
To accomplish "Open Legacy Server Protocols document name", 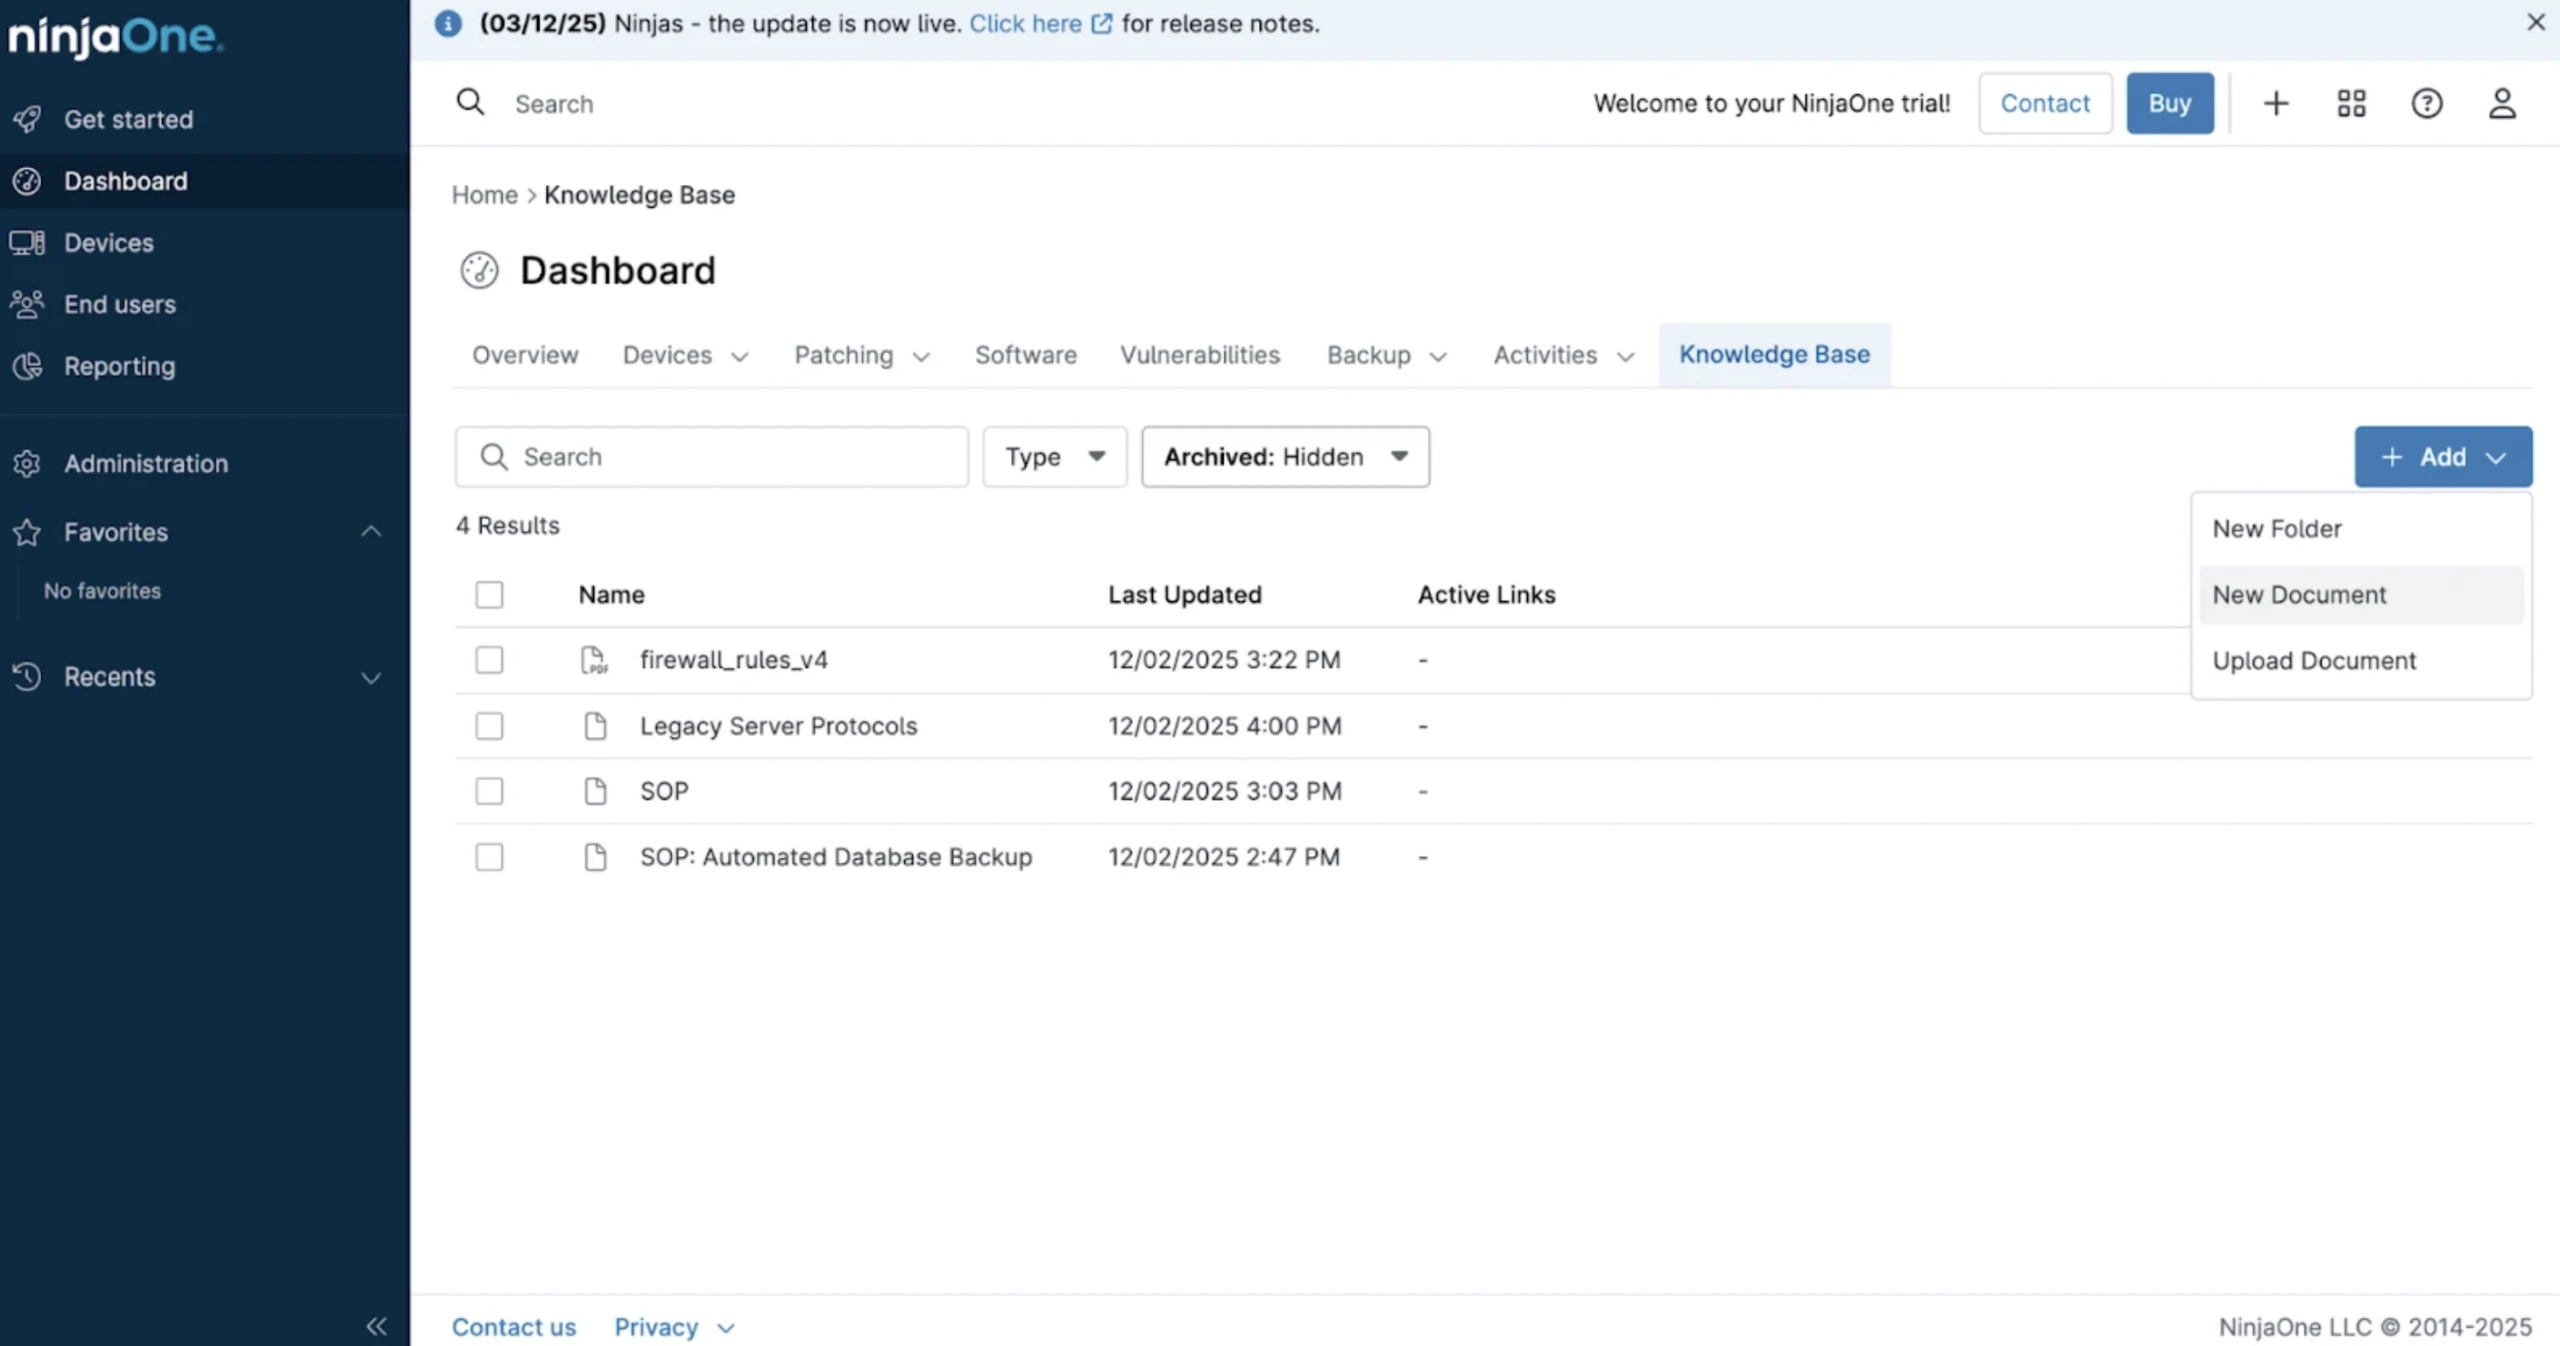I will 779,726.
